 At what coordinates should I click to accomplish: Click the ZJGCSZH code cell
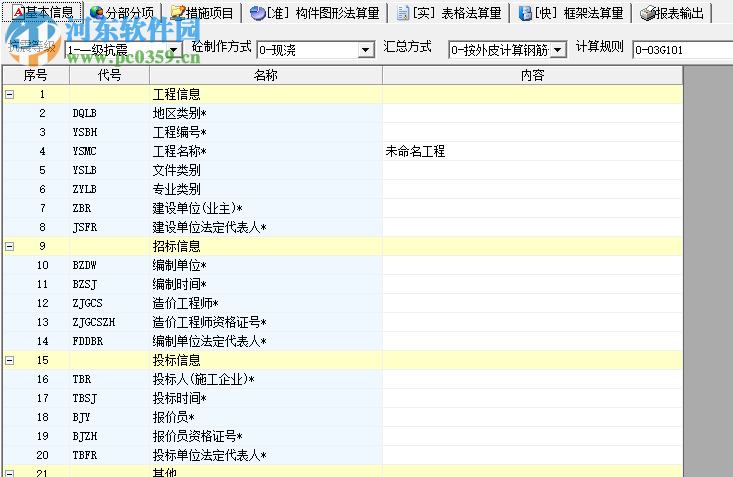pos(109,322)
